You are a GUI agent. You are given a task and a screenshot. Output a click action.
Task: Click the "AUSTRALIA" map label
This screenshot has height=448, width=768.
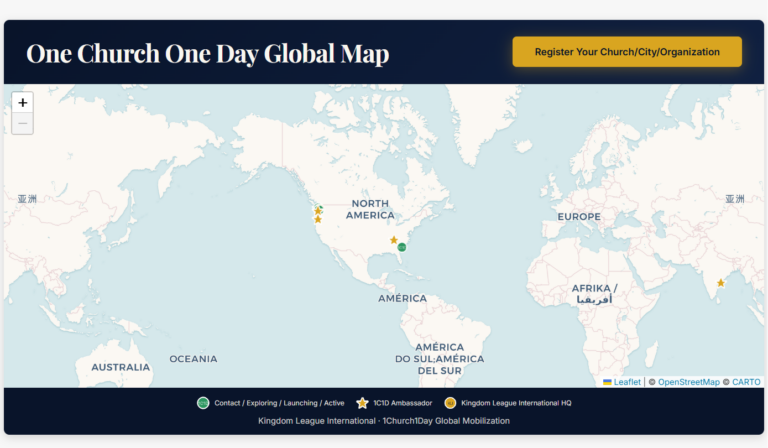[120, 367]
